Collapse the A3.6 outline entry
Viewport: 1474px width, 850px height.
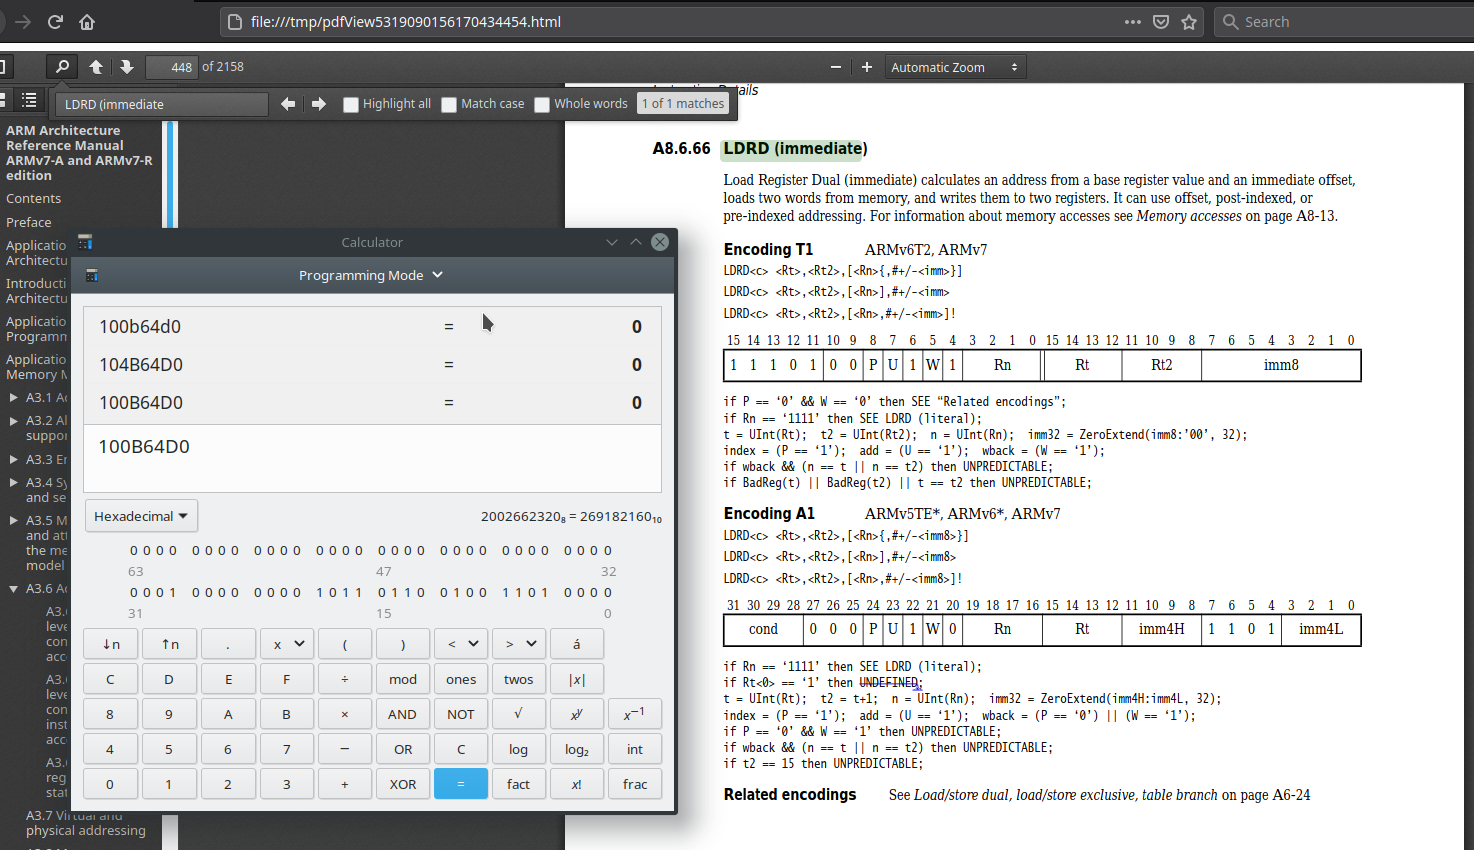[x=14, y=588]
